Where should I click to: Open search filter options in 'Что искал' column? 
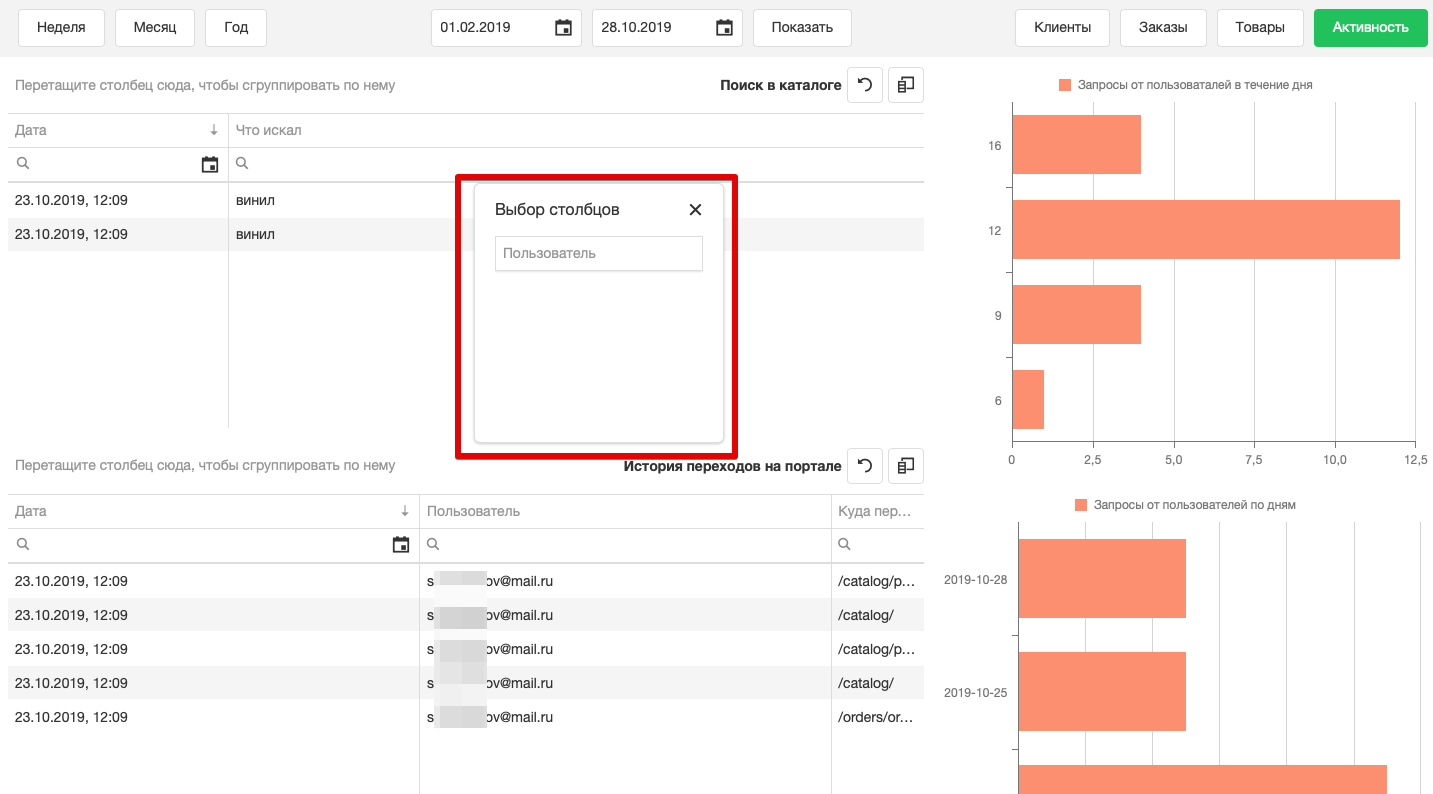click(x=242, y=164)
